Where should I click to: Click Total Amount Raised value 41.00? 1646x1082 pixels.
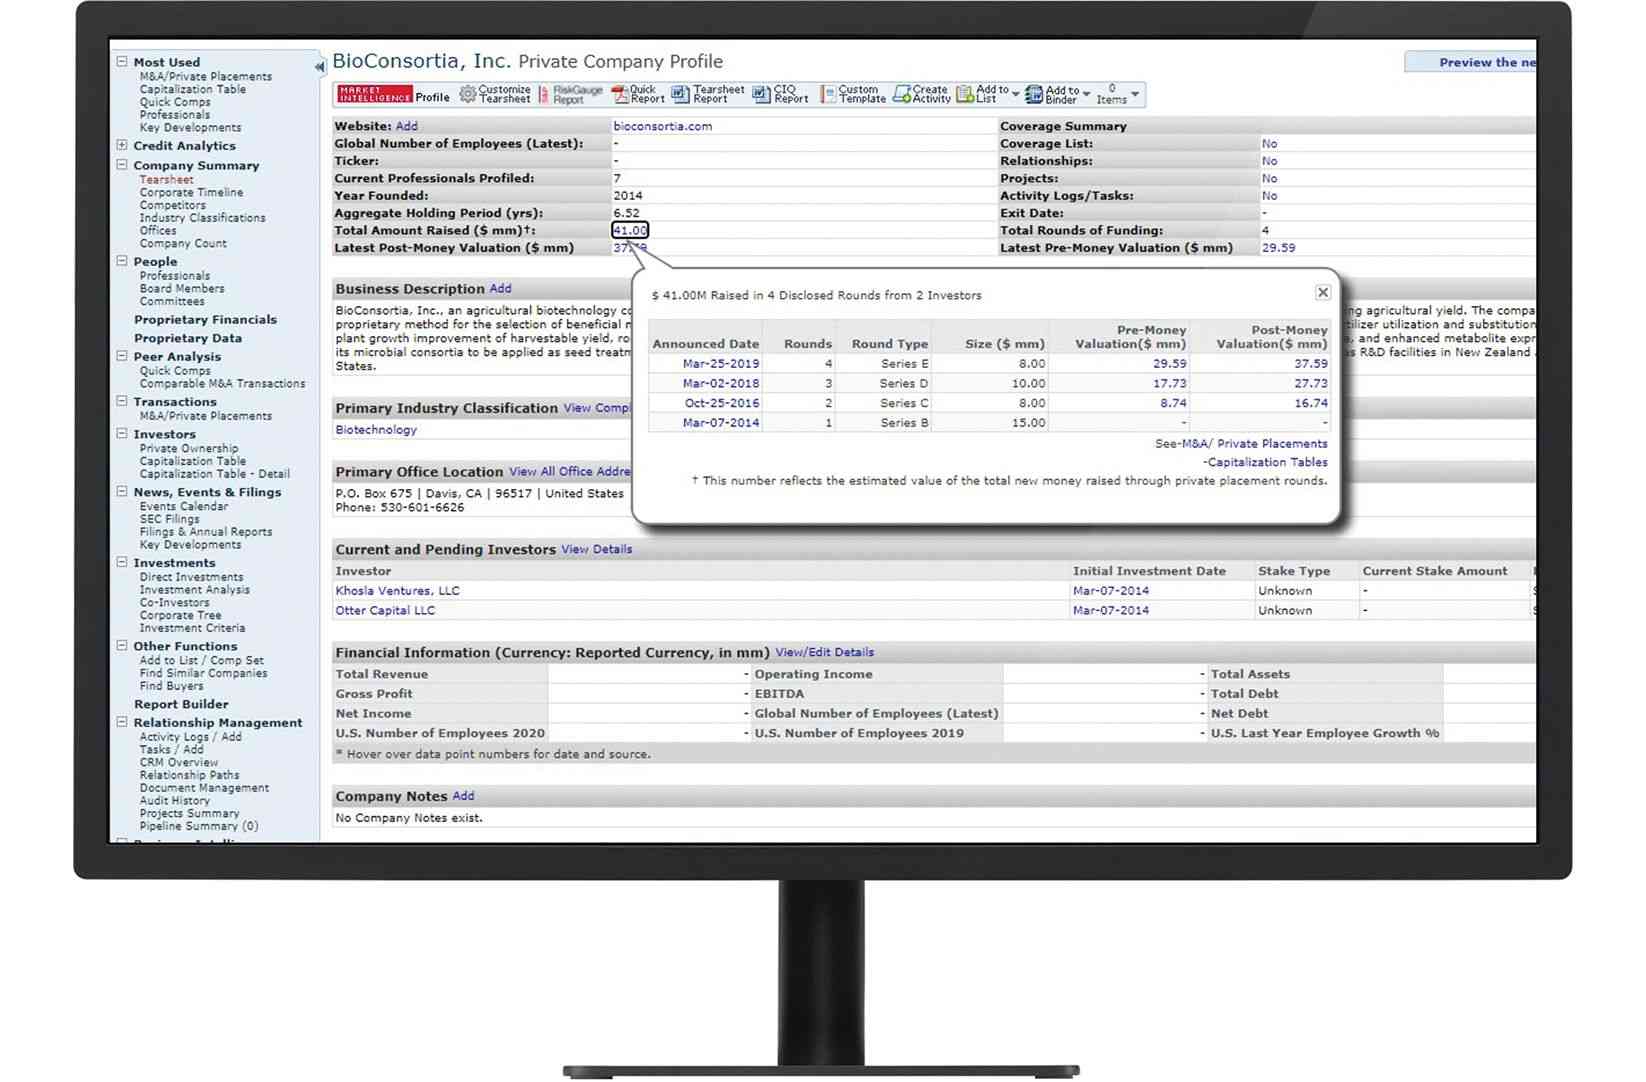[630, 230]
